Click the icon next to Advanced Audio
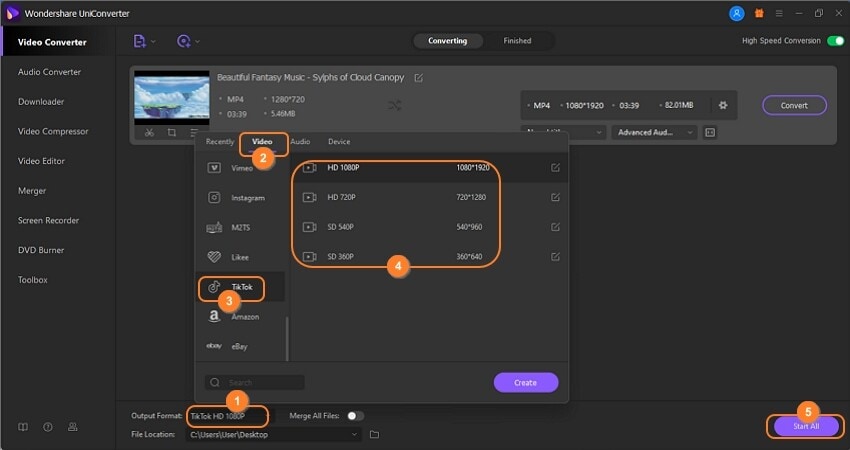 pyautogui.click(x=710, y=132)
